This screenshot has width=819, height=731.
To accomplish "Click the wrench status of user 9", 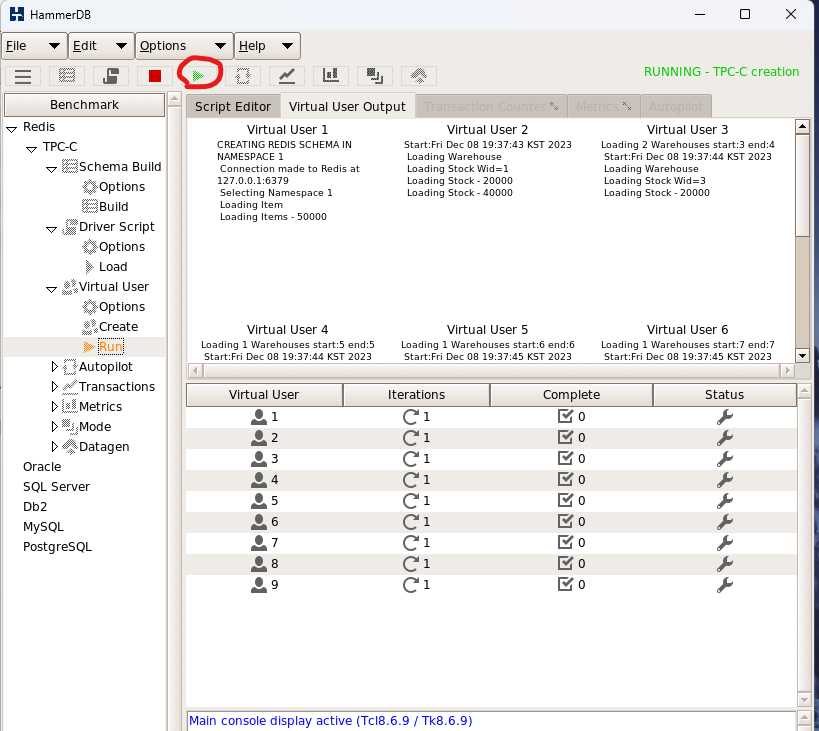I will (x=724, y=585).
